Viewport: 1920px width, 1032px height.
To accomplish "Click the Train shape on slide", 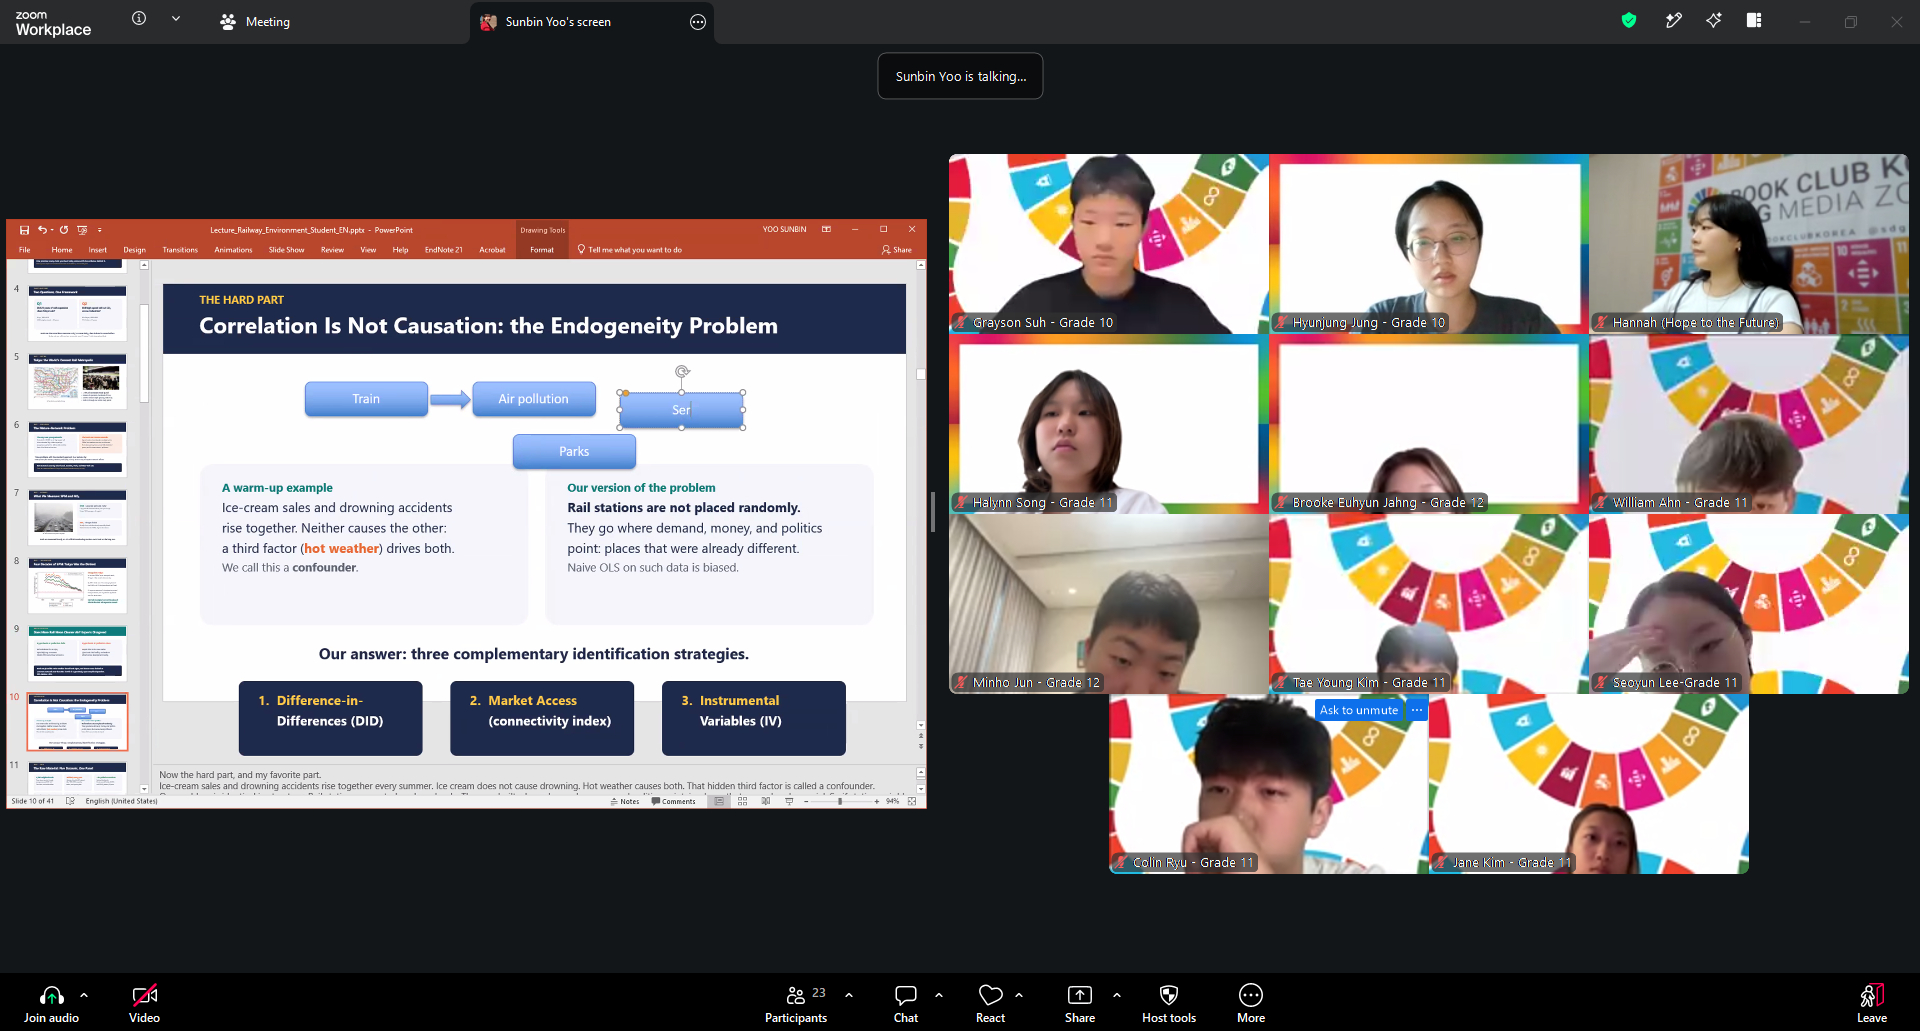I will [x=366, y=399].
